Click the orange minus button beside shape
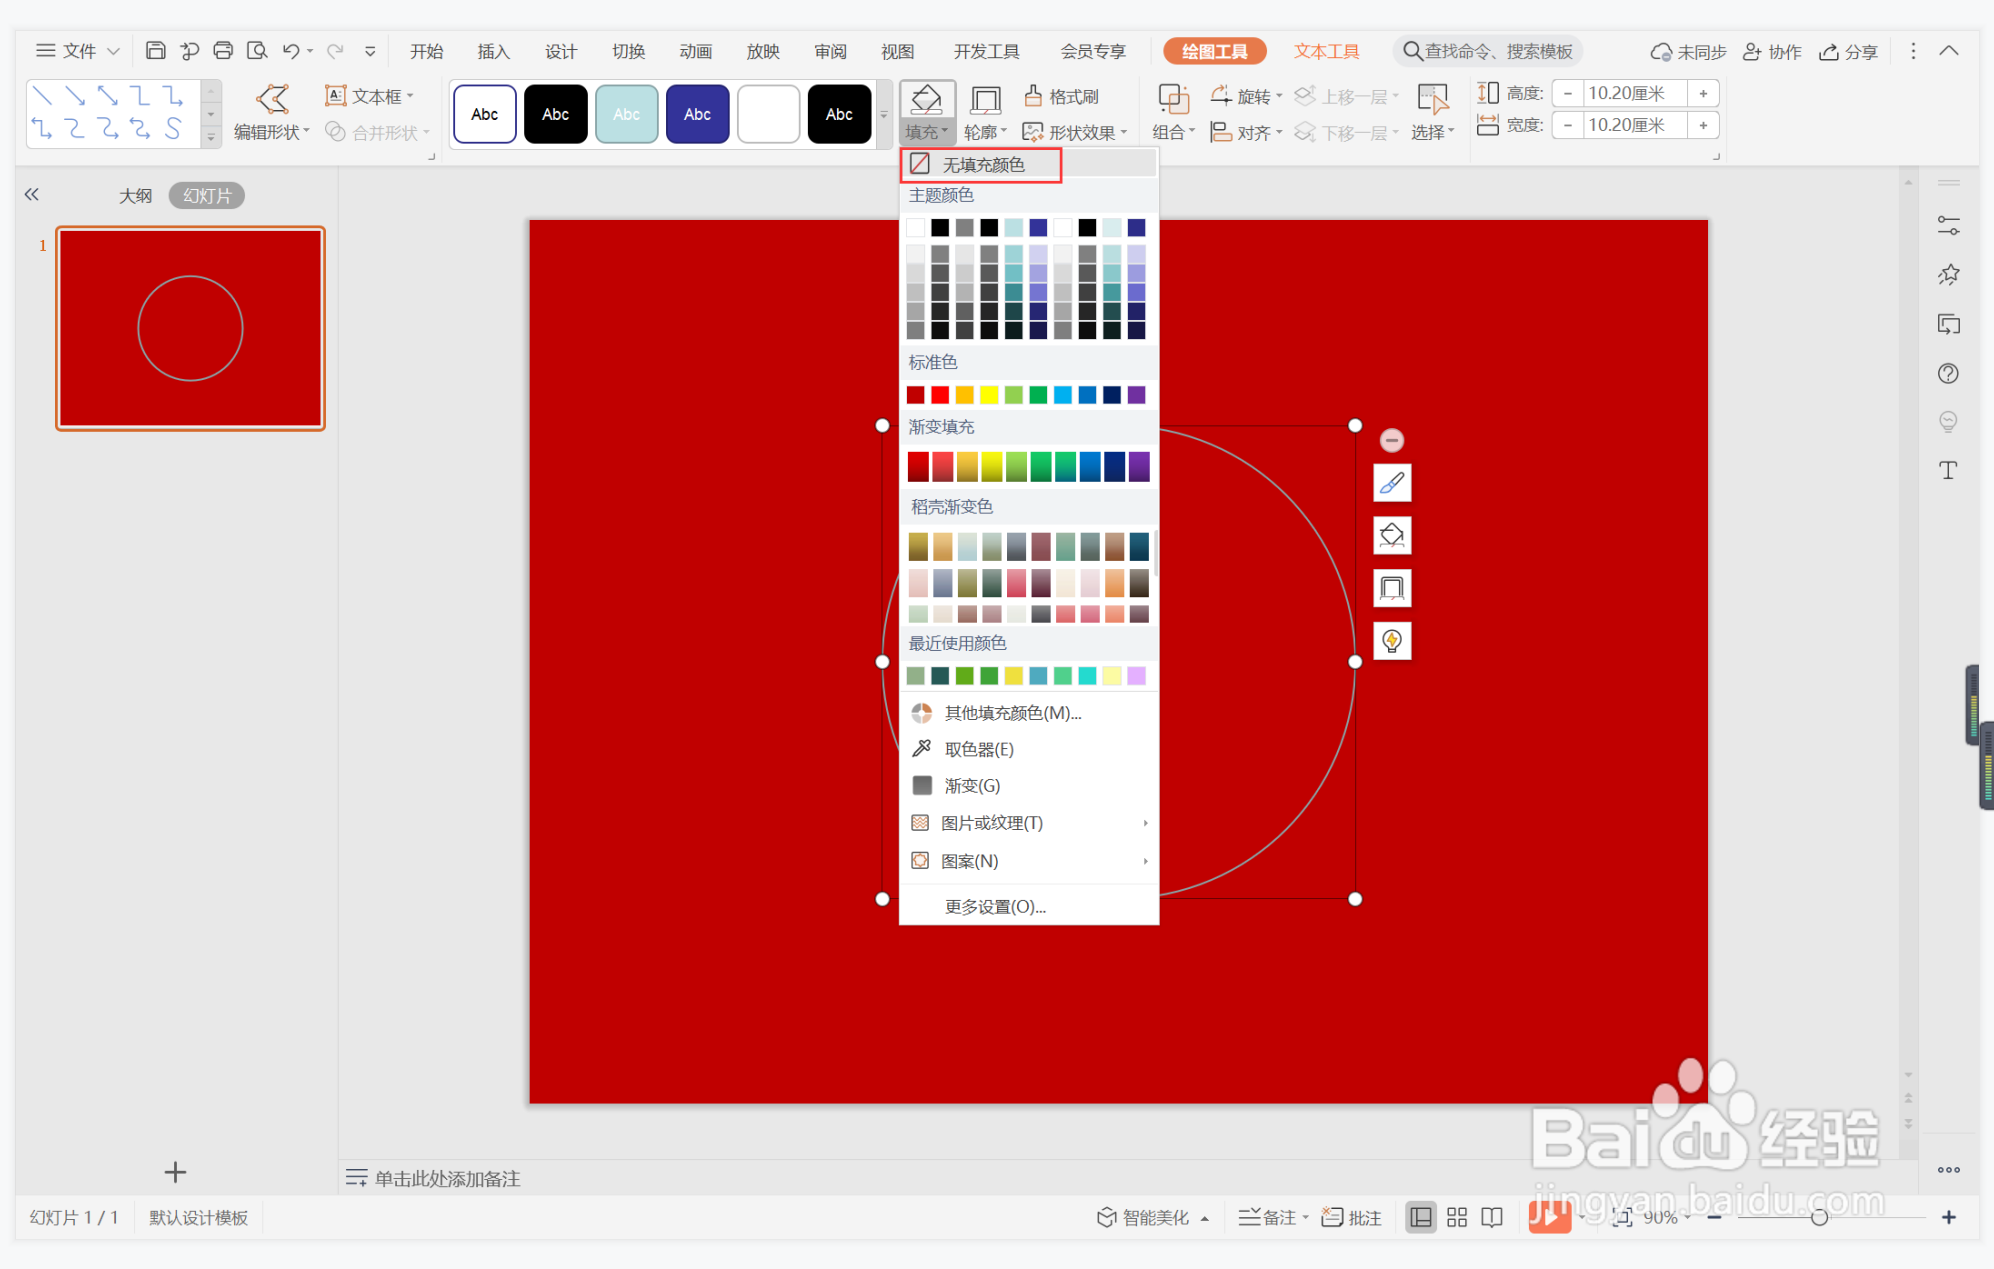 tap(1391, 440)
